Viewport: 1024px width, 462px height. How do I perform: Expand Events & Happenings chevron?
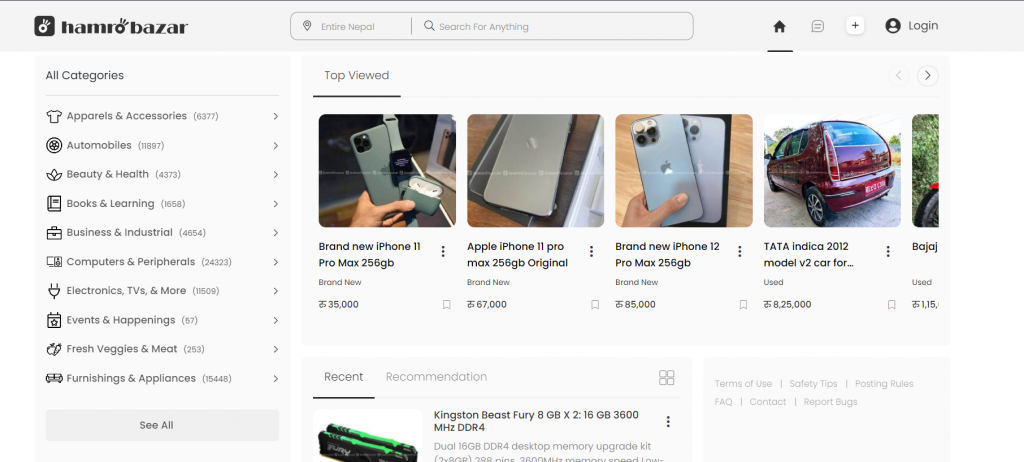pos(276,320)
